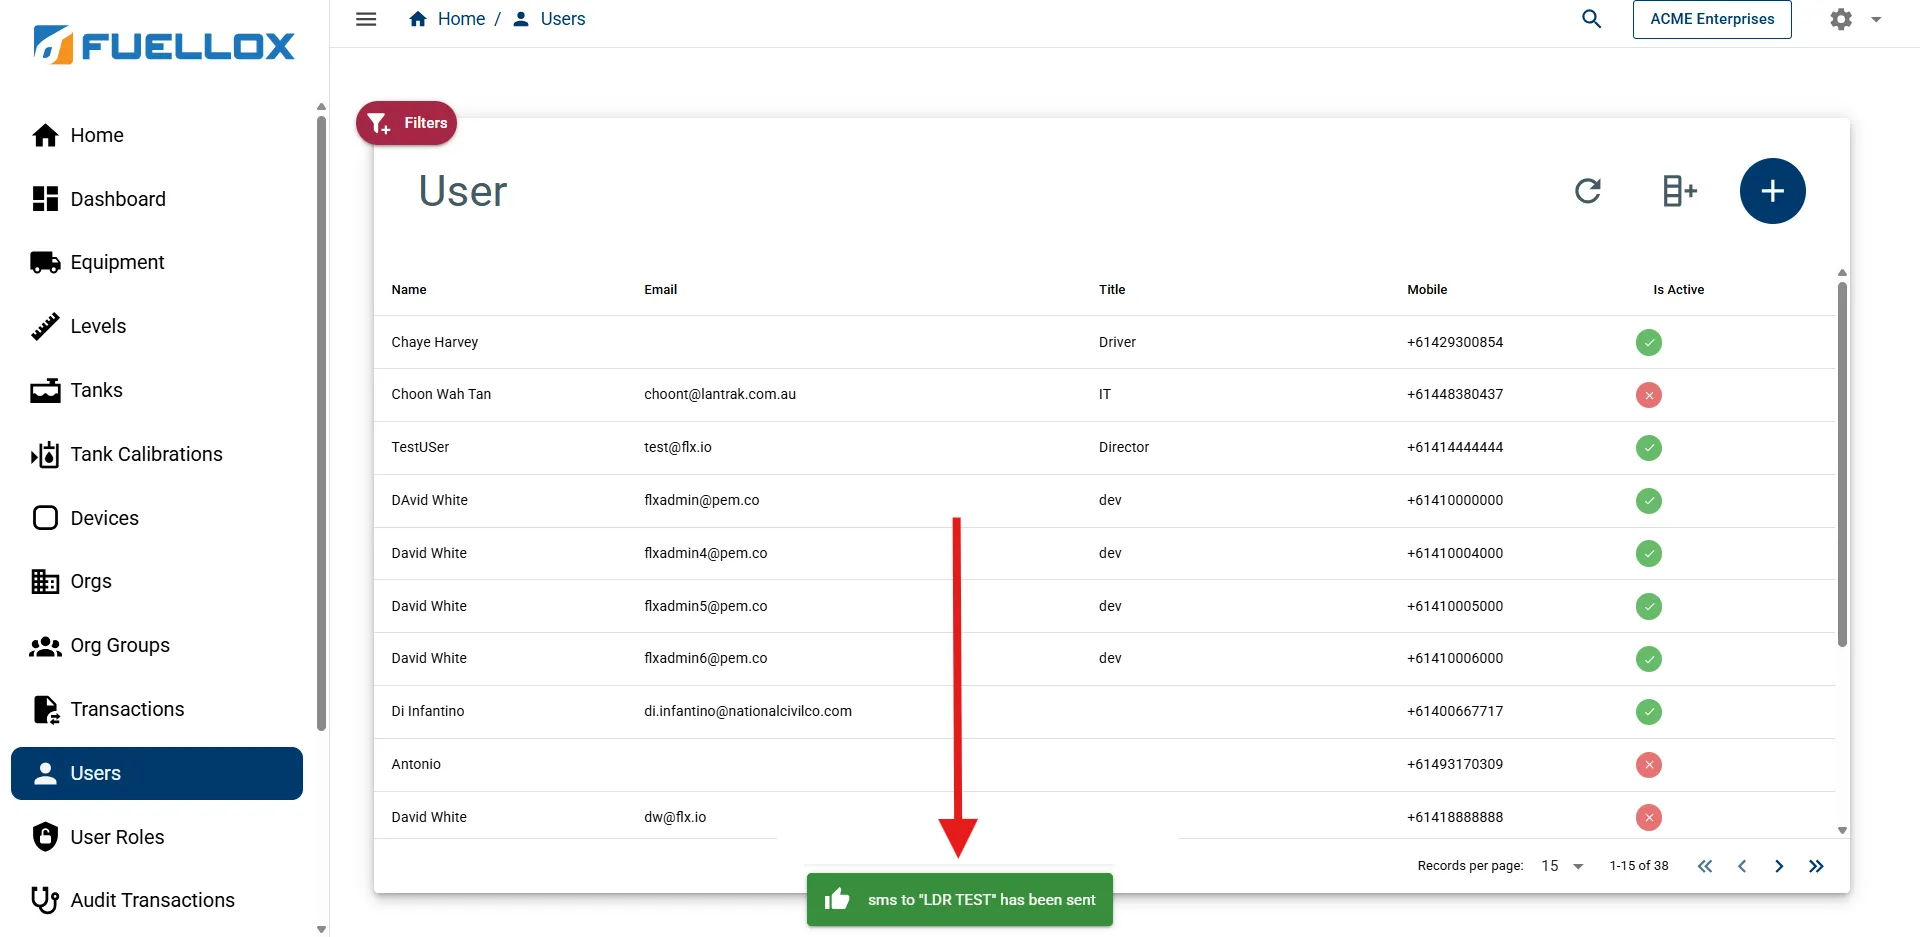Toggle active status for dw@flx.io row

[1648, 817]
